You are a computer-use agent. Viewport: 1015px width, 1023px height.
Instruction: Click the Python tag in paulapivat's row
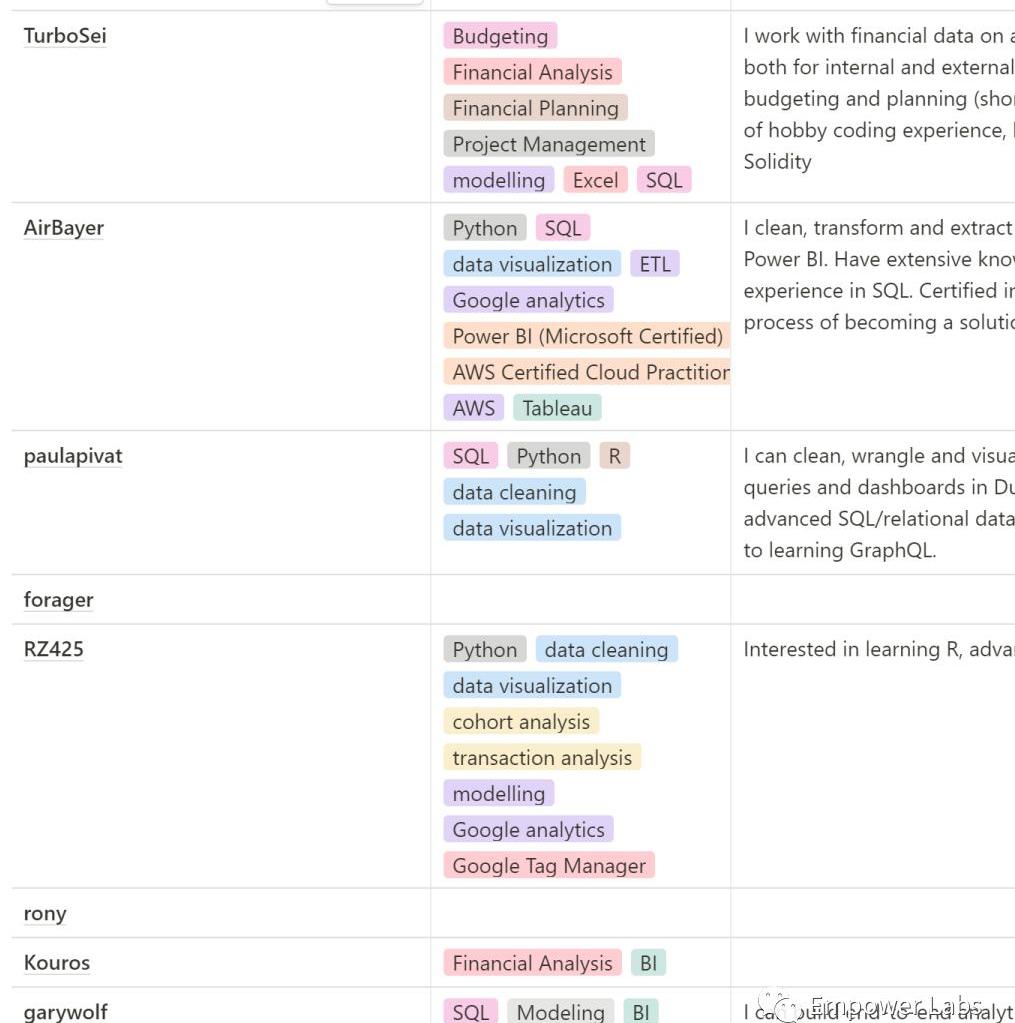pyautogui.click(x=549, y=455)
